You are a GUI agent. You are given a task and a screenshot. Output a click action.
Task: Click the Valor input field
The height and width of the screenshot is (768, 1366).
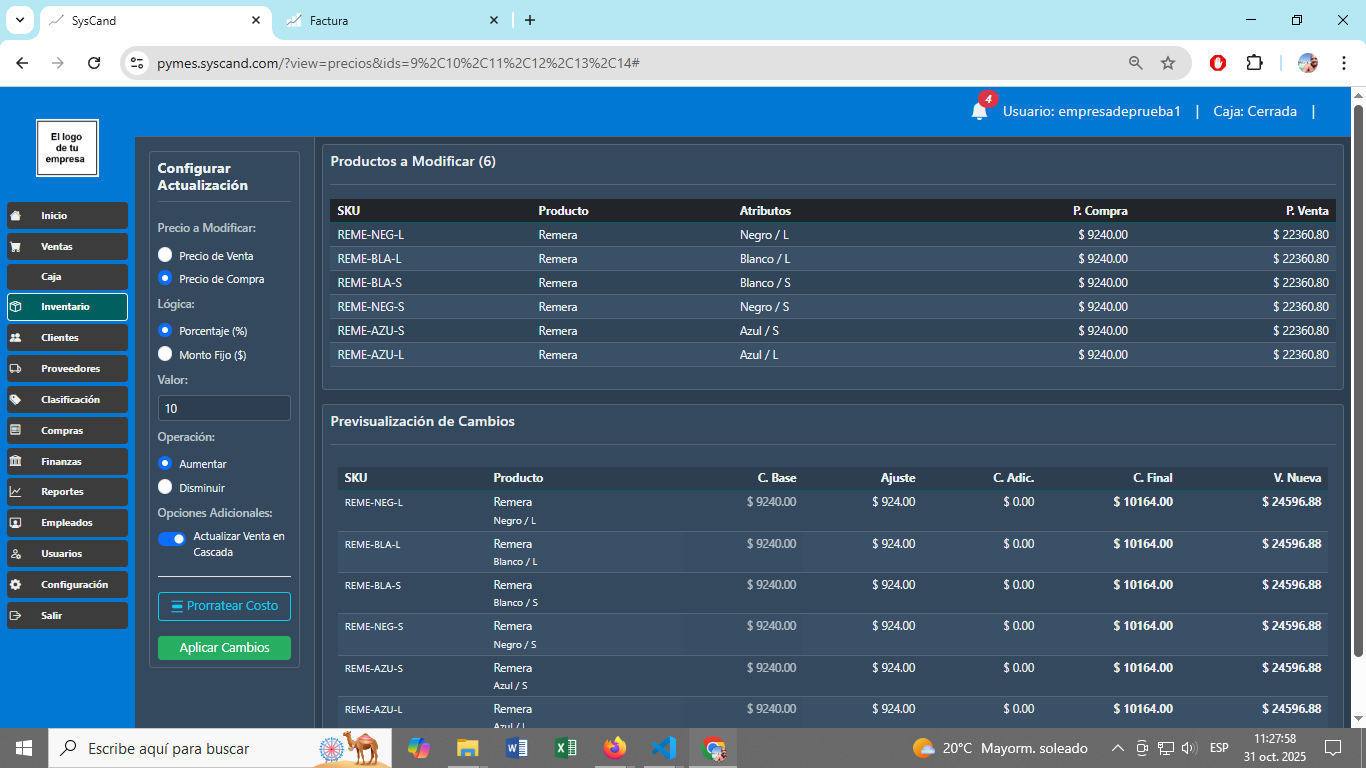click(224, 408)
